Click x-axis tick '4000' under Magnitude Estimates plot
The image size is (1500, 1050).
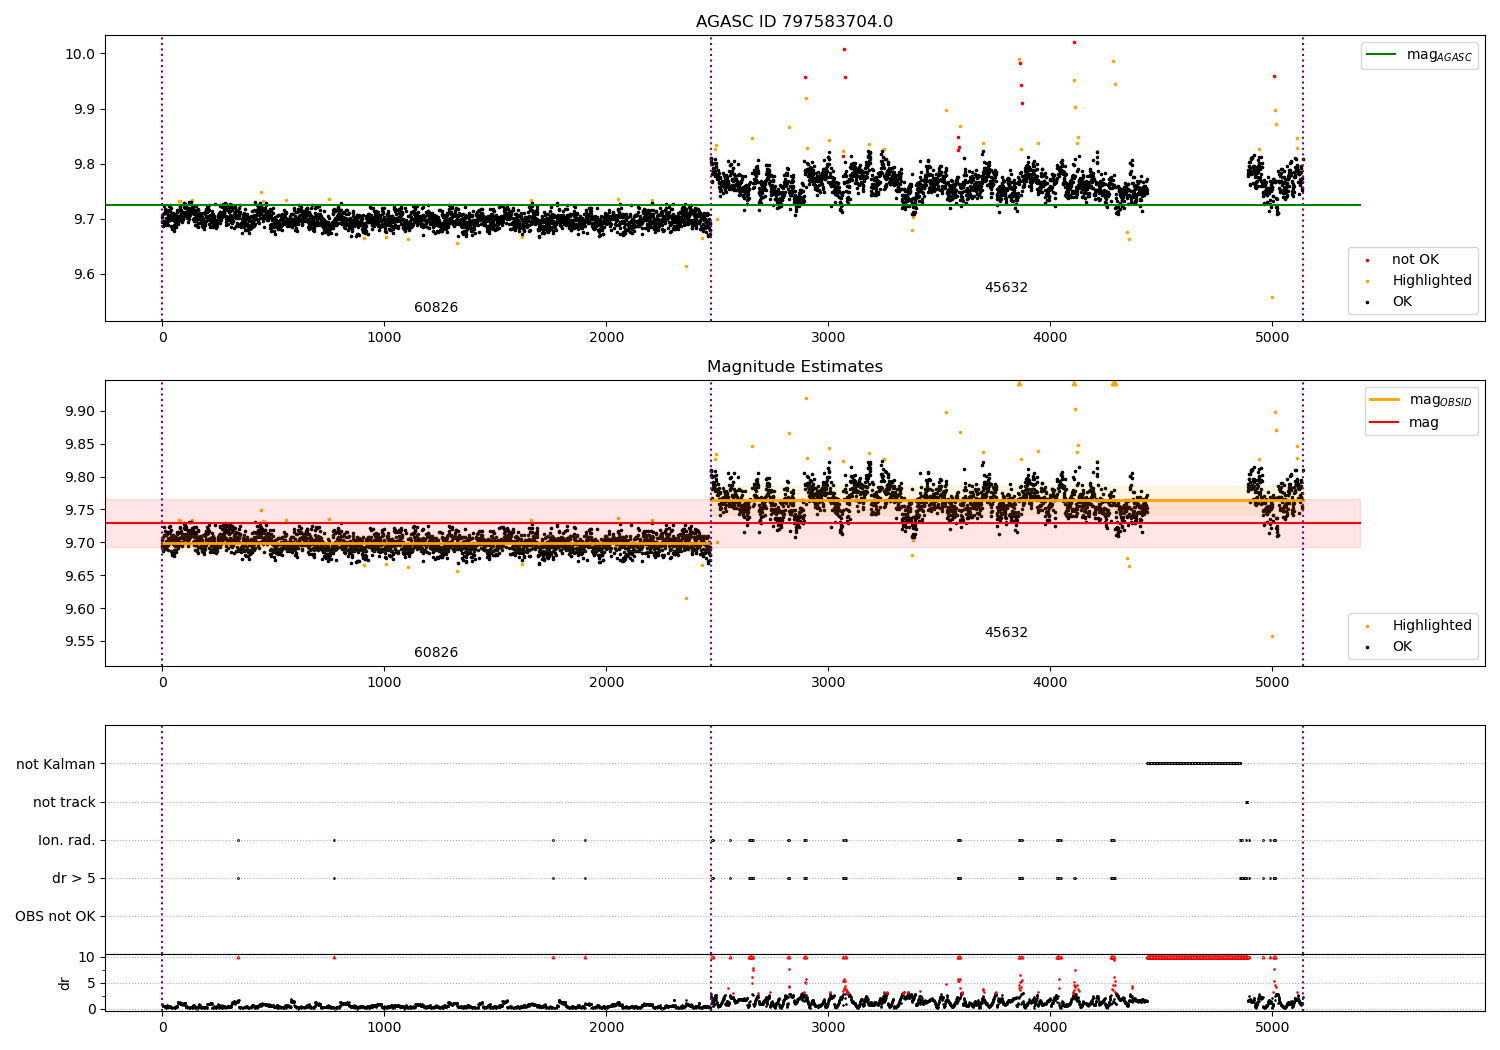click(x=1050, y=683)
